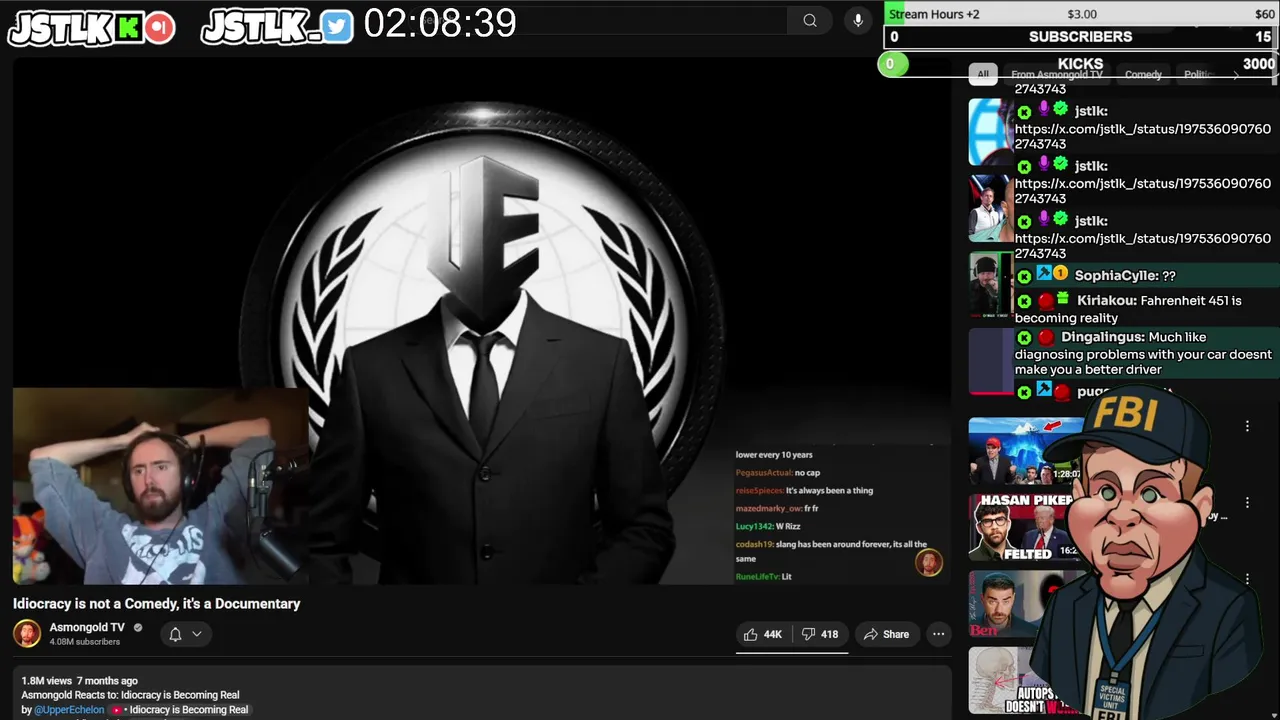Click the 4.08M subscribers count

click(85, 642)
